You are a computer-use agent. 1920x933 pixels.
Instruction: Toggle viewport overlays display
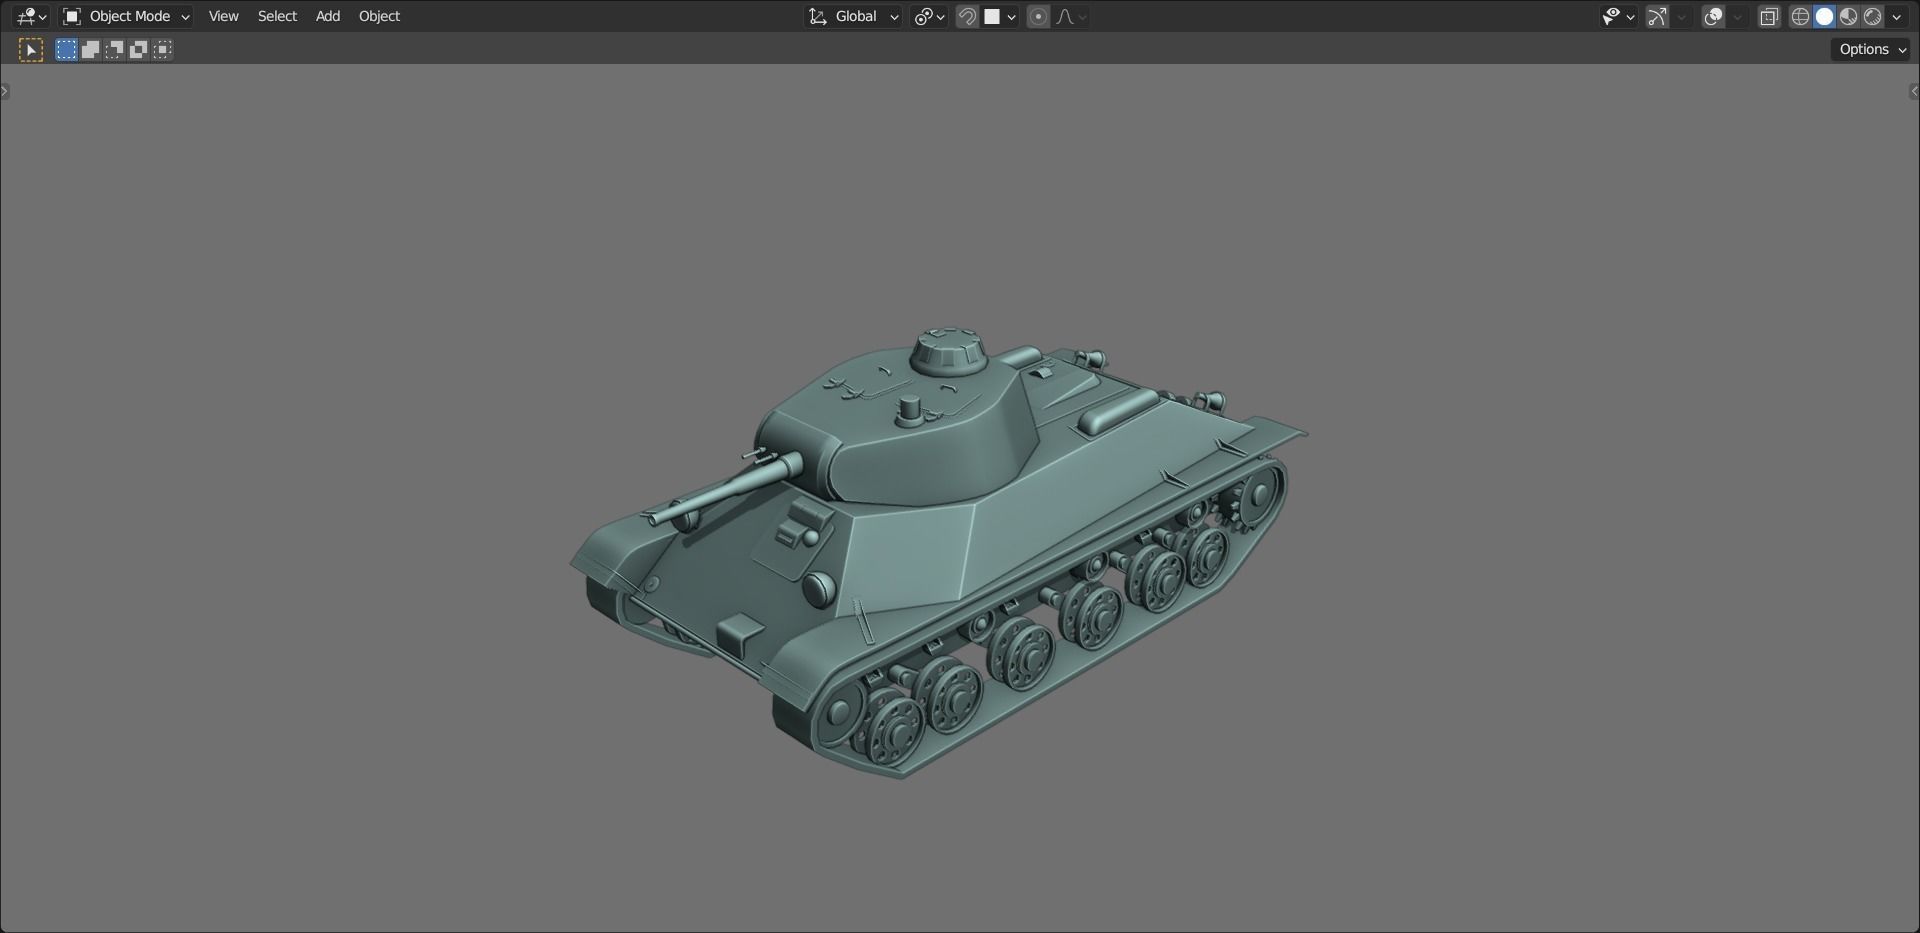coord(1713,16)
